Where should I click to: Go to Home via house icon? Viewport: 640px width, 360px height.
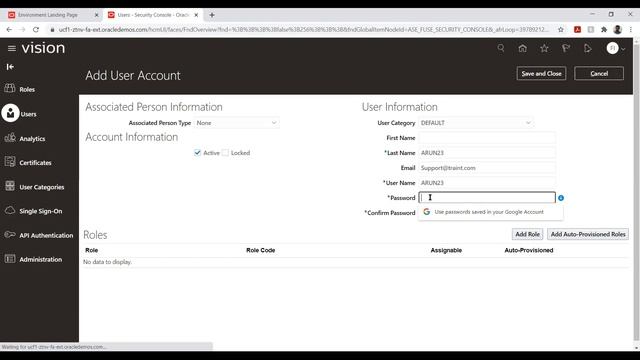point(522,49)
